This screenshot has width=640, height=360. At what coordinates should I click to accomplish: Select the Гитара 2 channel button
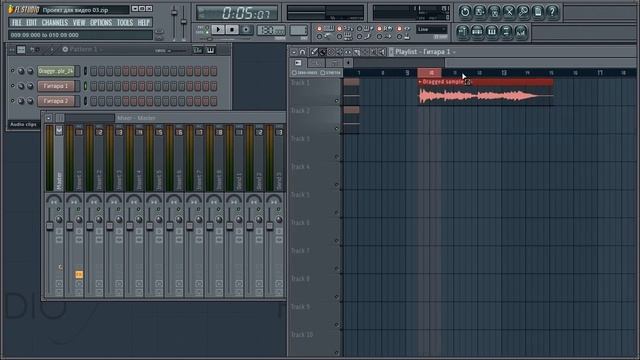click(x=56, y=101)
